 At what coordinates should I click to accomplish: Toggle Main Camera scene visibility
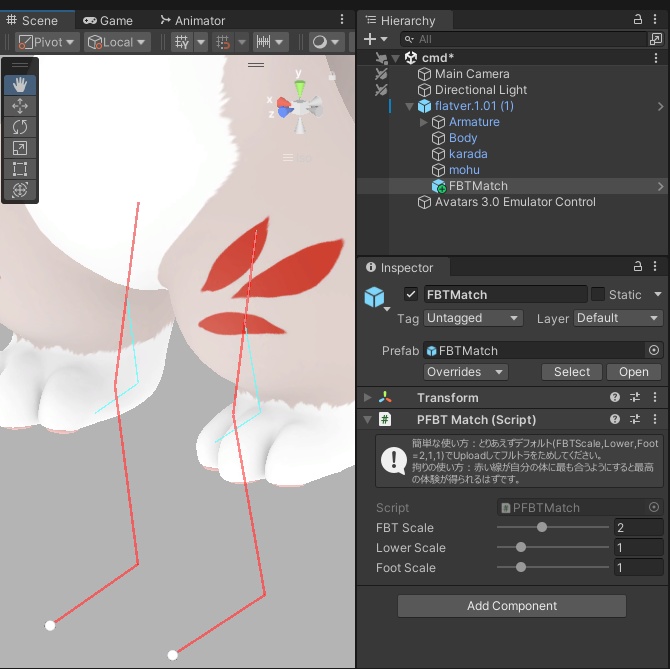coord(381,74)
